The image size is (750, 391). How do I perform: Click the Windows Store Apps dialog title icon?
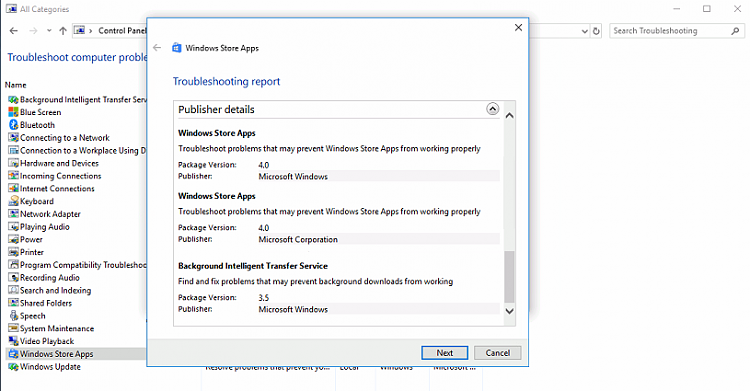pos(177,48)
